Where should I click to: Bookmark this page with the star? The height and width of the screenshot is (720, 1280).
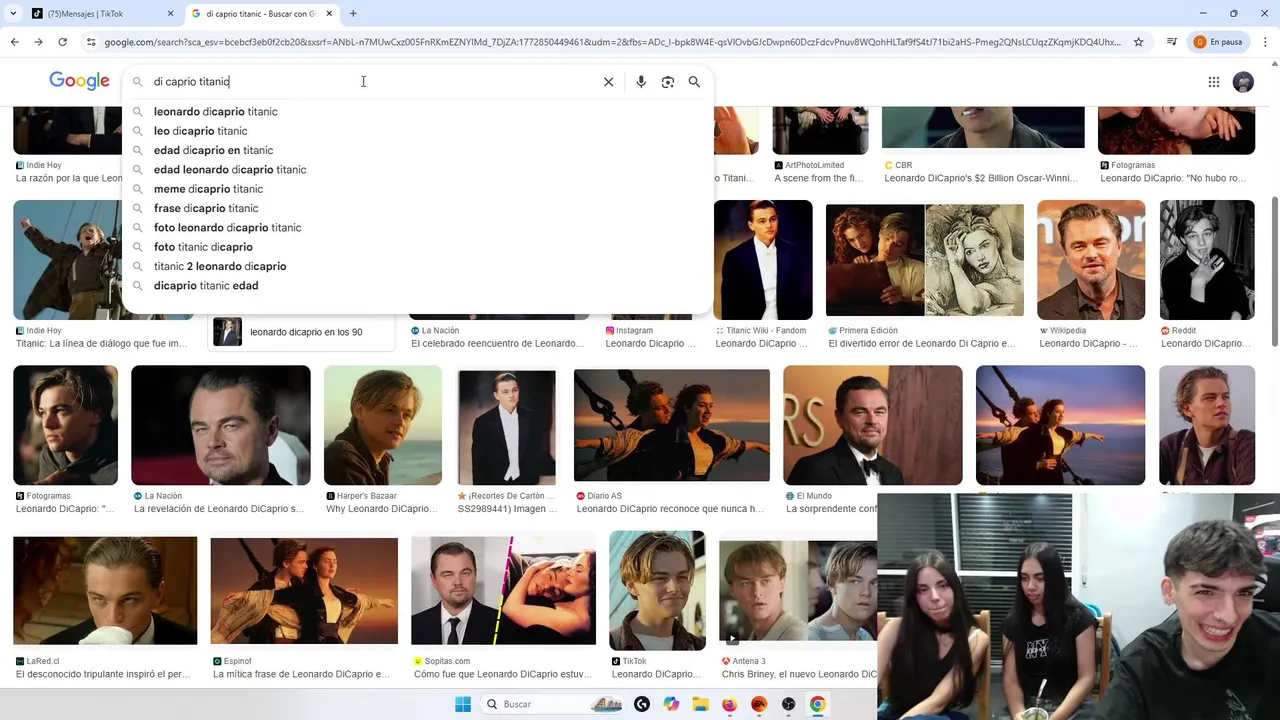[x=1138, y=42]
